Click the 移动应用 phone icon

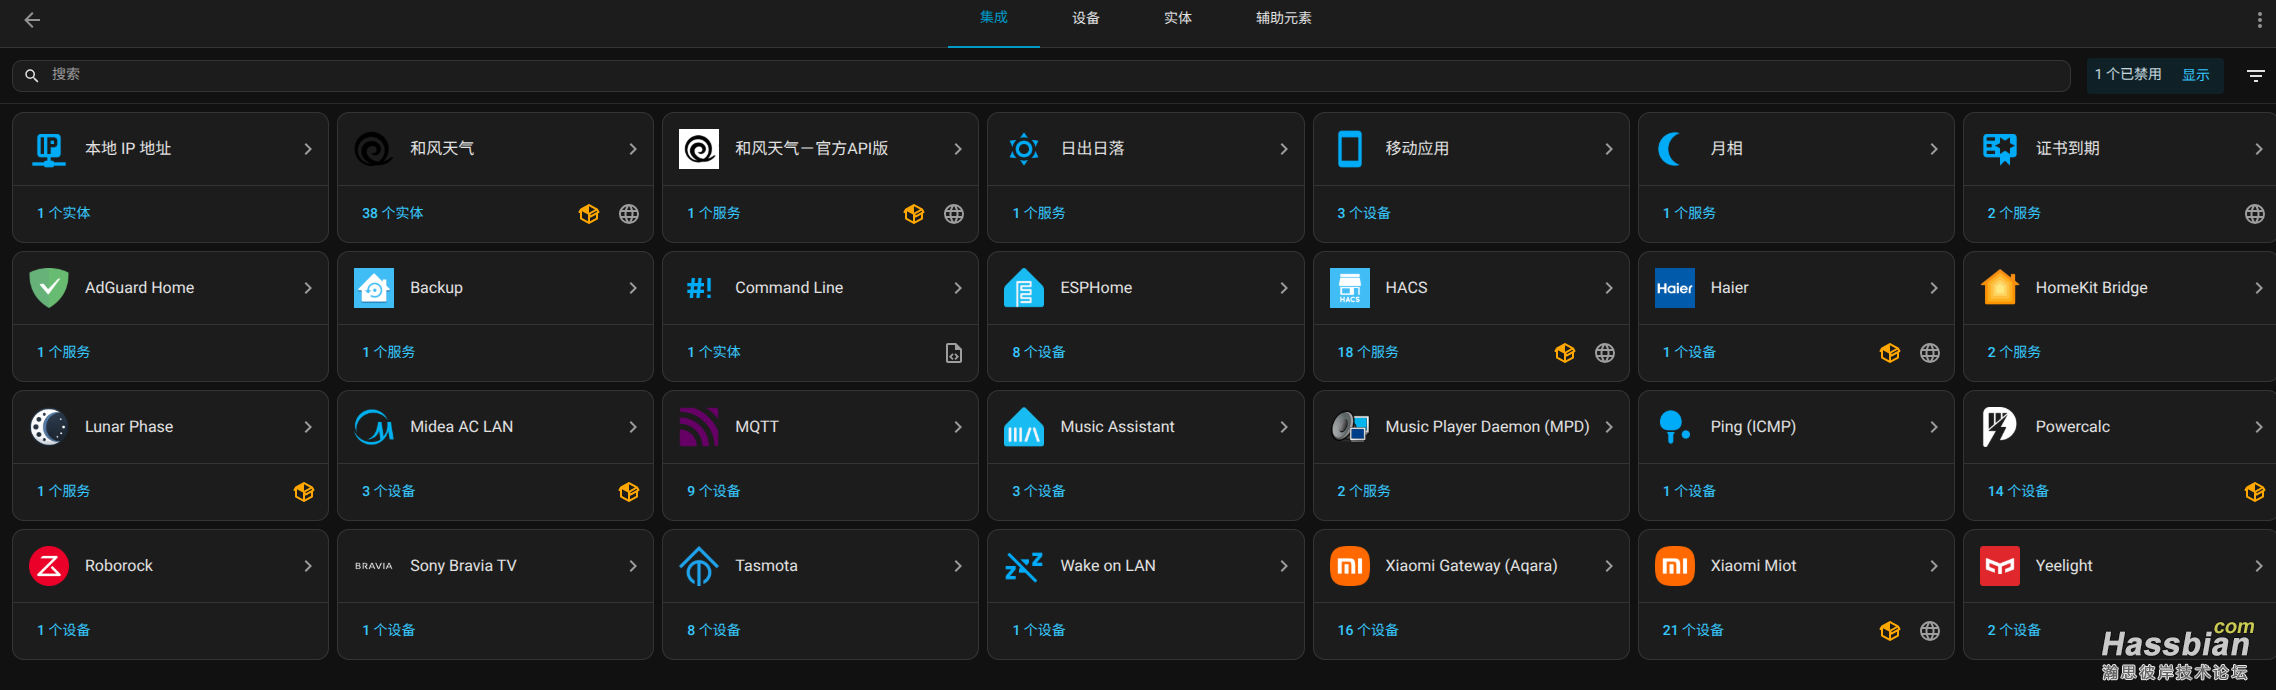[1349, 149]
